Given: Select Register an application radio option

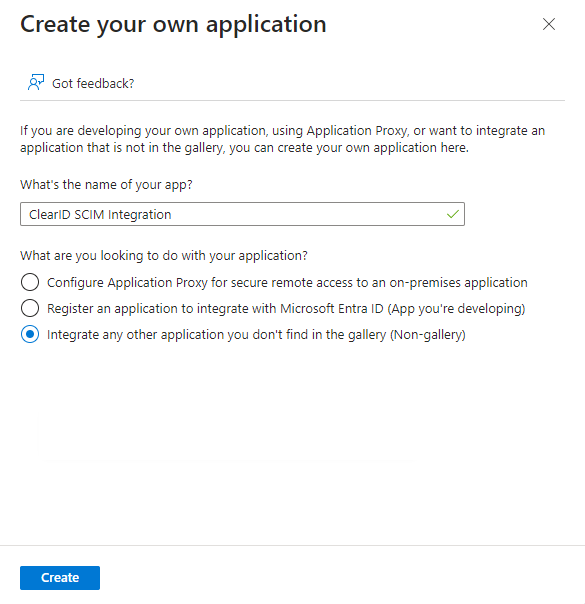Looking at the screenshot, I should 30,308.
